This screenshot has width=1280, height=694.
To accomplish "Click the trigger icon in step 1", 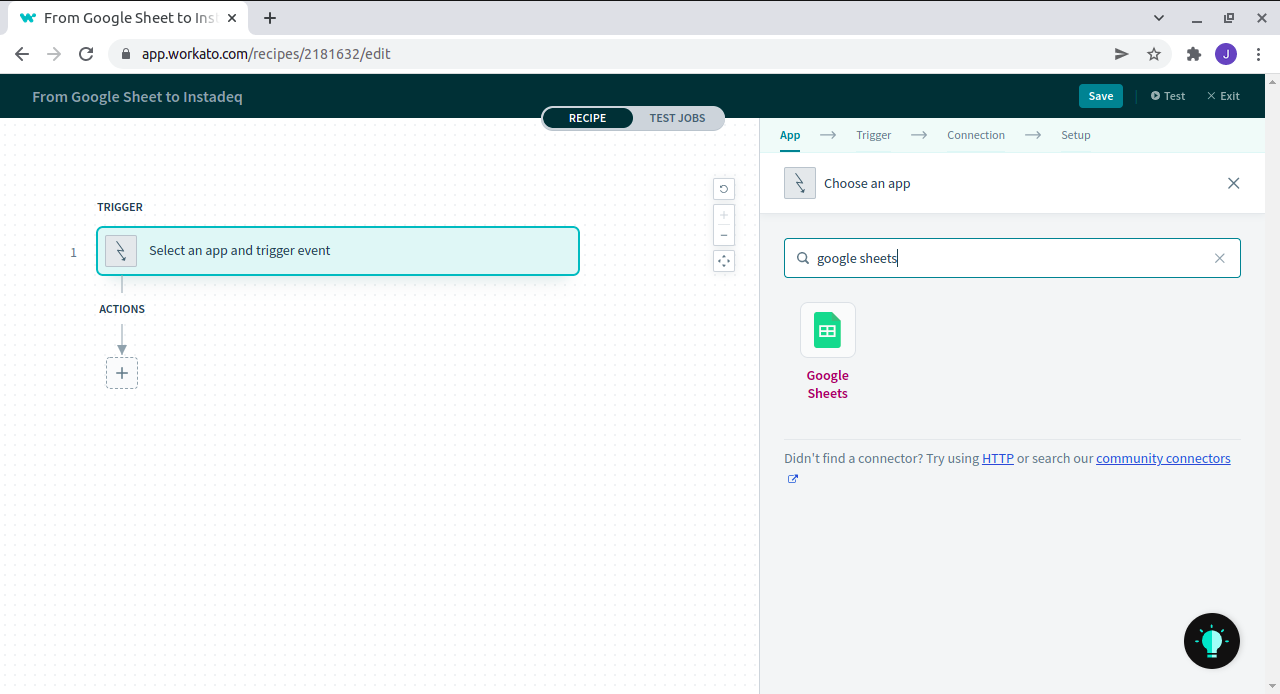I will click(121, 251).
